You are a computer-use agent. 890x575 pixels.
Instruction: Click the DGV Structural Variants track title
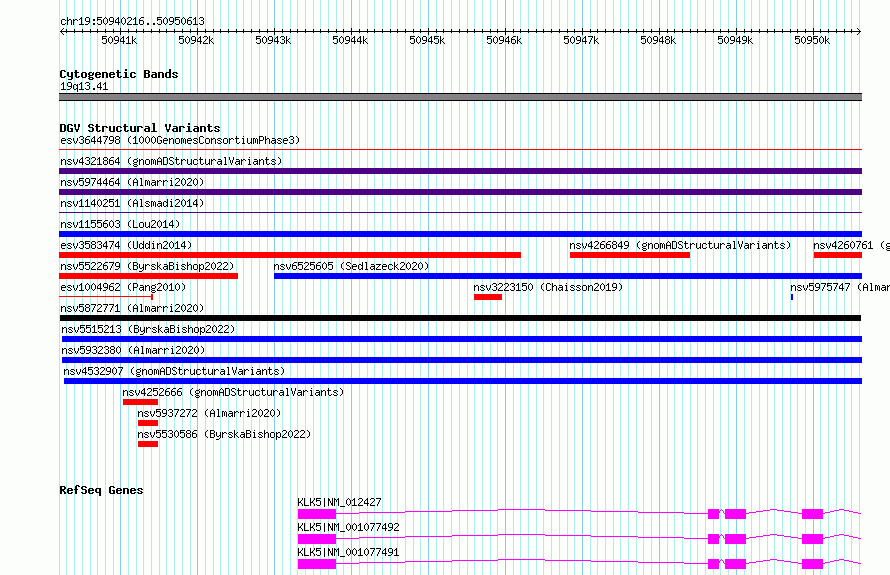tap(140, 128)
